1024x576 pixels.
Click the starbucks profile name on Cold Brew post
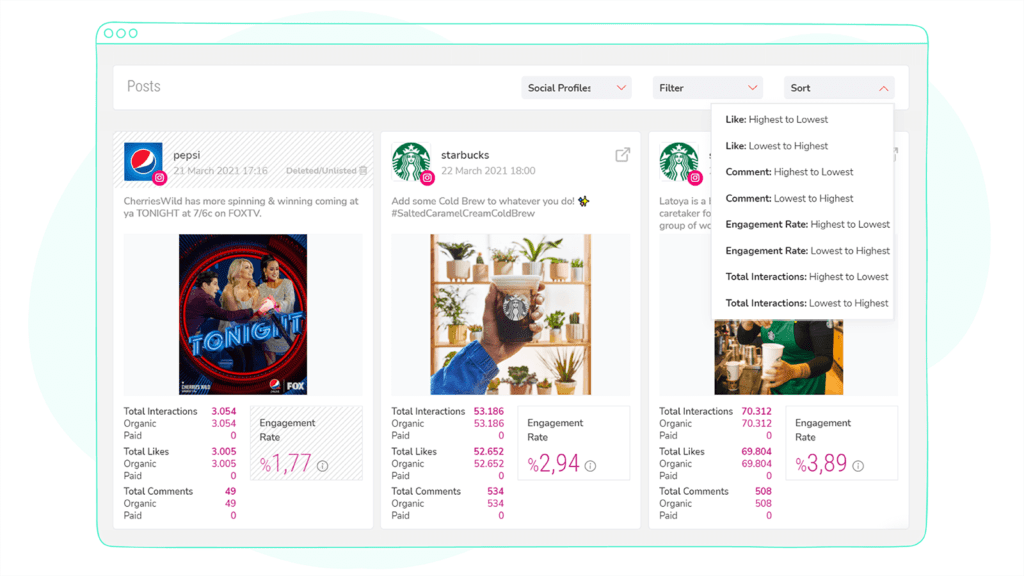tap(465, 155)
